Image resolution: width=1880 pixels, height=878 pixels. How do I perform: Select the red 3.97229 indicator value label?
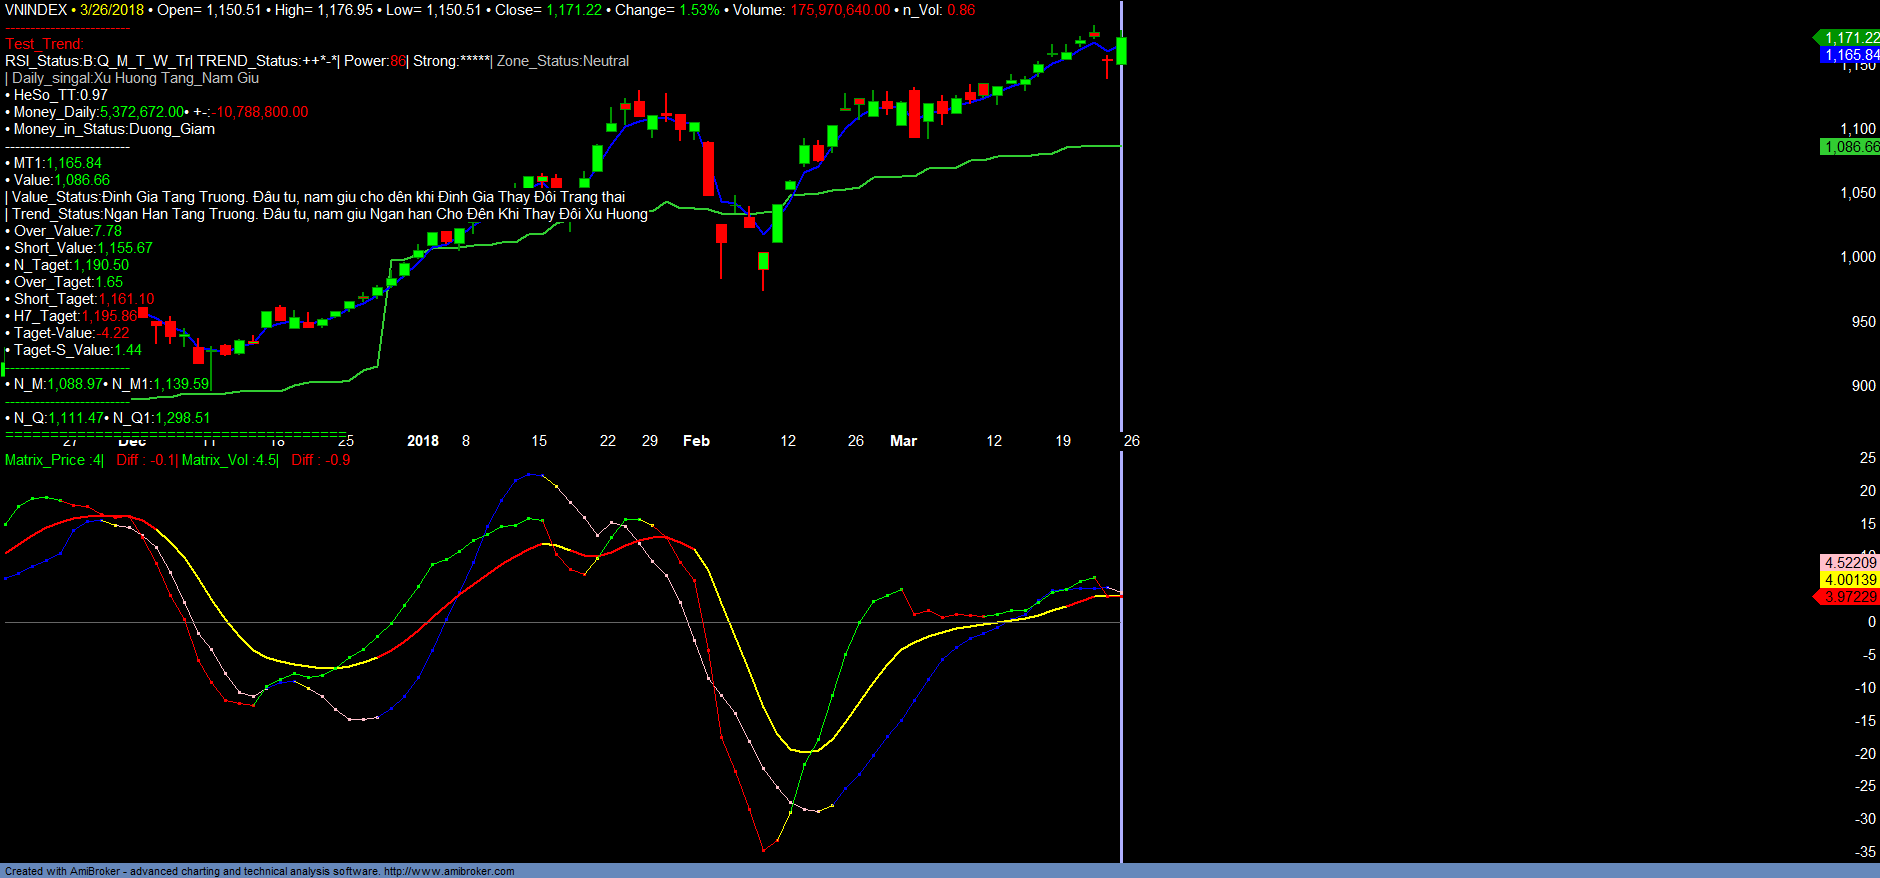1850,597
